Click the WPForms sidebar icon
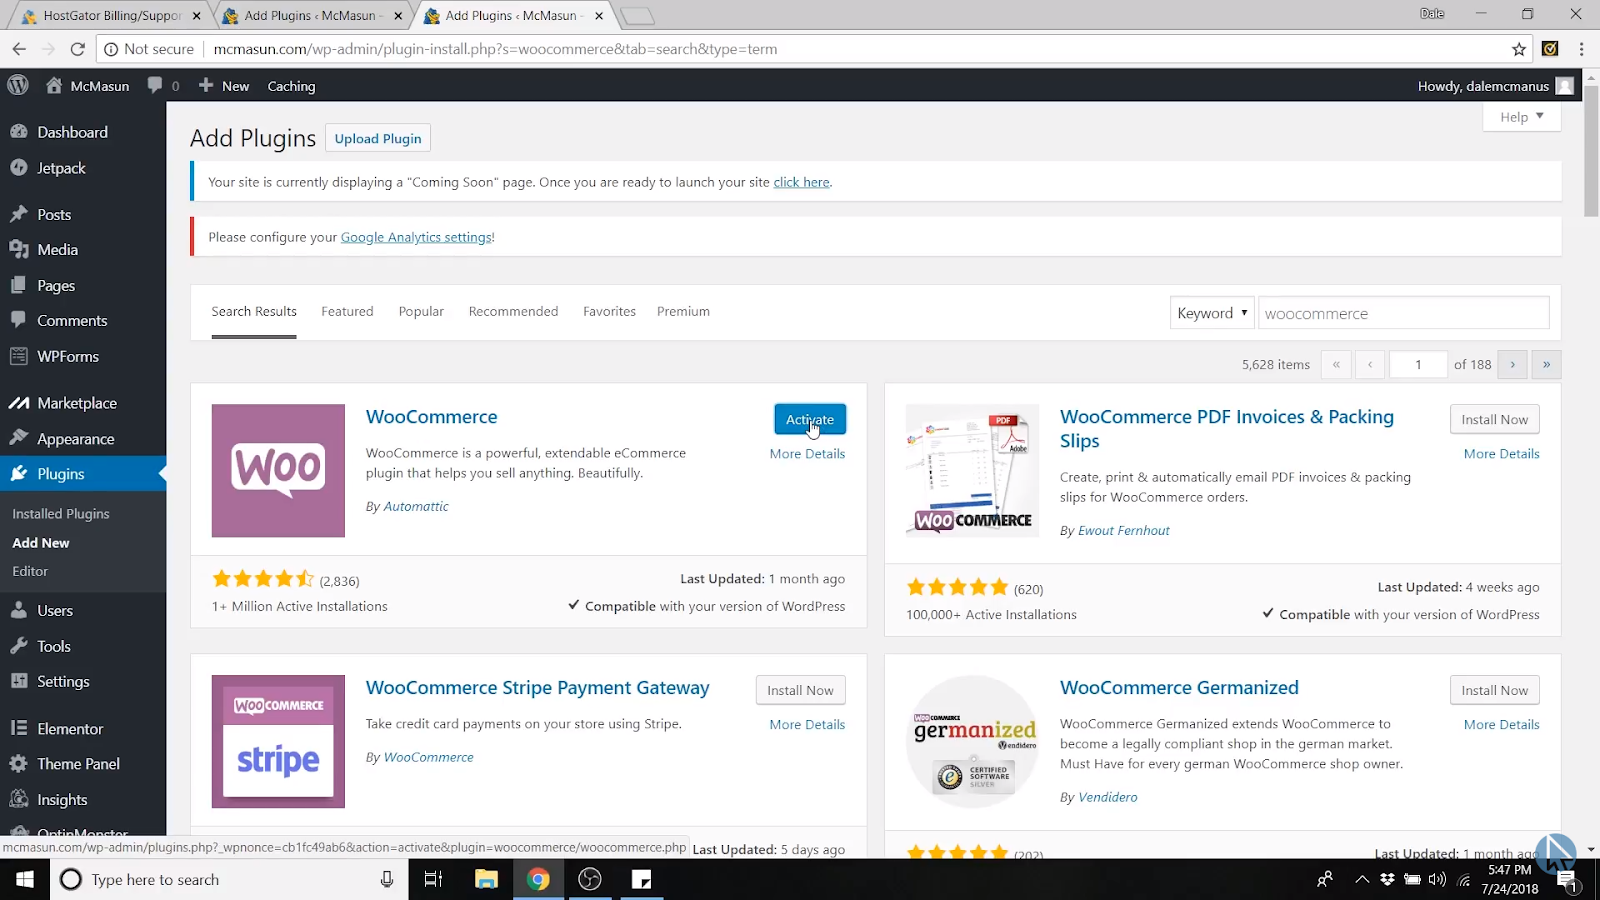The image size is (1600, 900). pyautogui.click(x=19, y=356)
